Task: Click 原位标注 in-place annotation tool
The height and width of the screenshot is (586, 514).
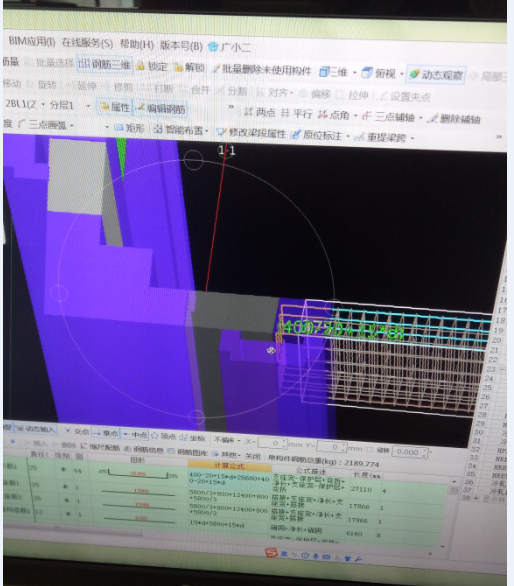Action: click(x=317, y=135)
